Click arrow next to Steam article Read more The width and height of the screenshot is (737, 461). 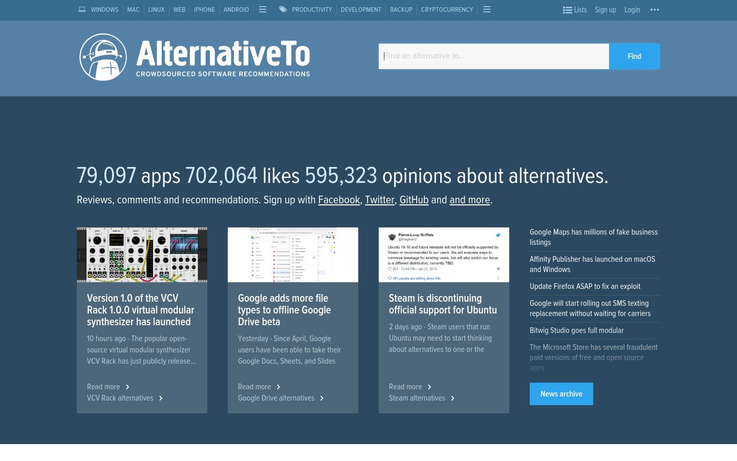tap(429, 387)
